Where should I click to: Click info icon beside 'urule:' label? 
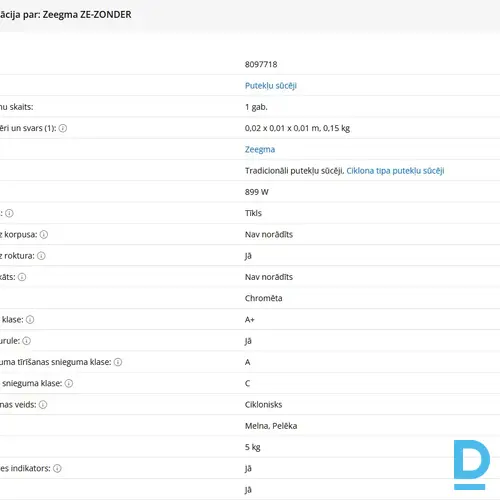coord(27,341)
